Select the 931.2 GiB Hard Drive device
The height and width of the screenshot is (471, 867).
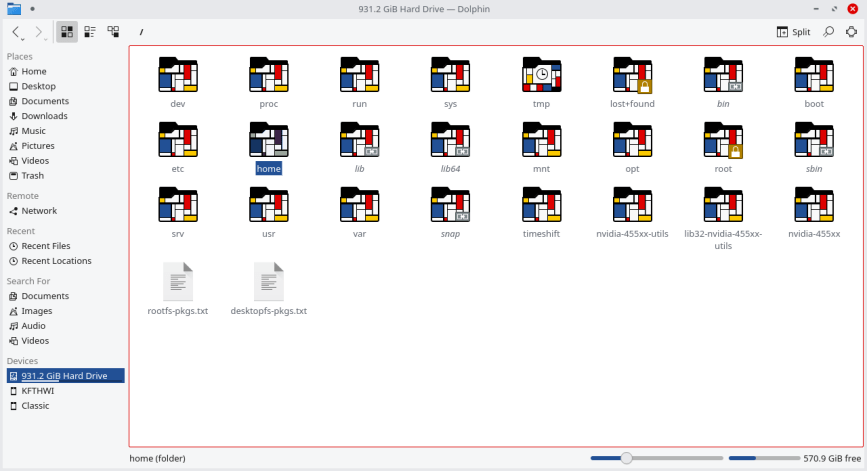click(x=65, y=376)
